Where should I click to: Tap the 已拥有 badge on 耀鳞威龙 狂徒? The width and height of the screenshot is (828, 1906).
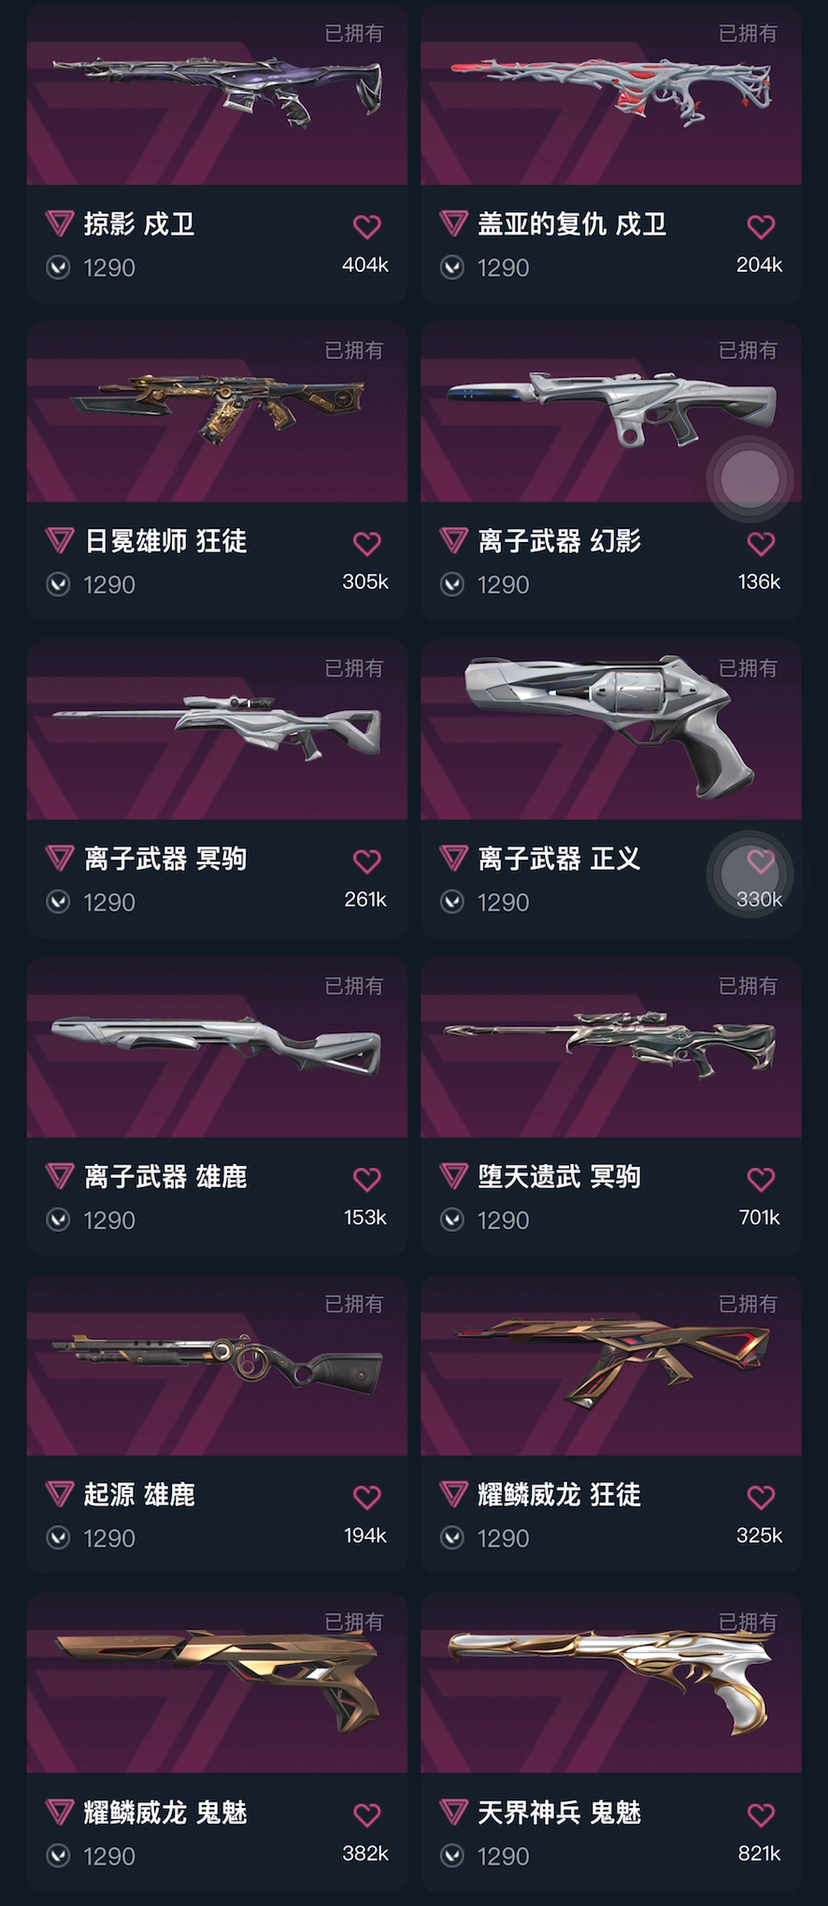tap(748, 1304)
